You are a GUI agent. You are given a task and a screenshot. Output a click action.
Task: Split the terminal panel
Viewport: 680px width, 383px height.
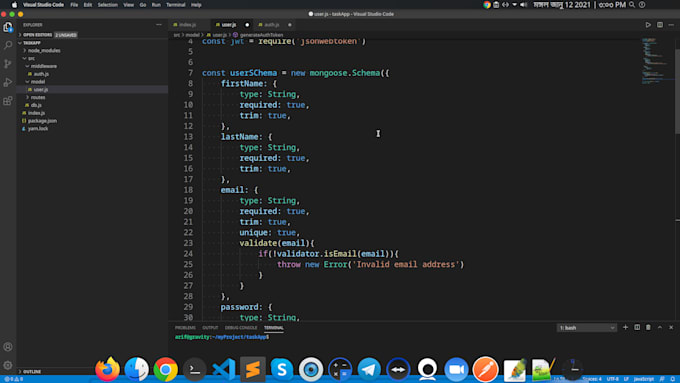tap(637, 327)
